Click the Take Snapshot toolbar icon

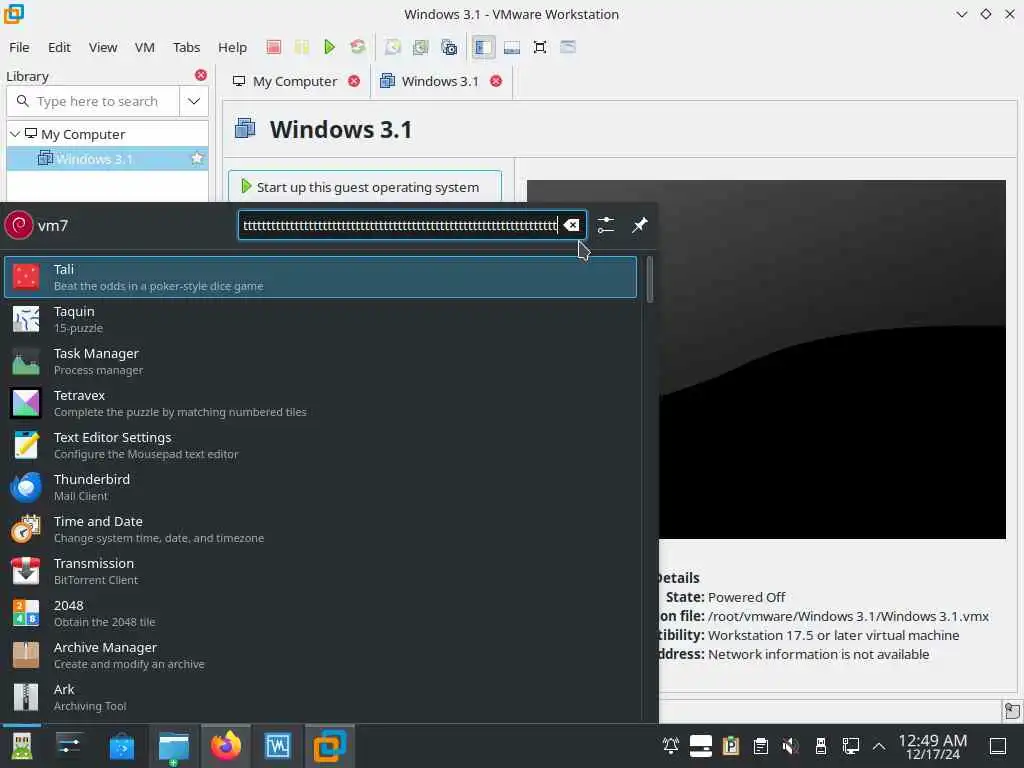(392, 47)
